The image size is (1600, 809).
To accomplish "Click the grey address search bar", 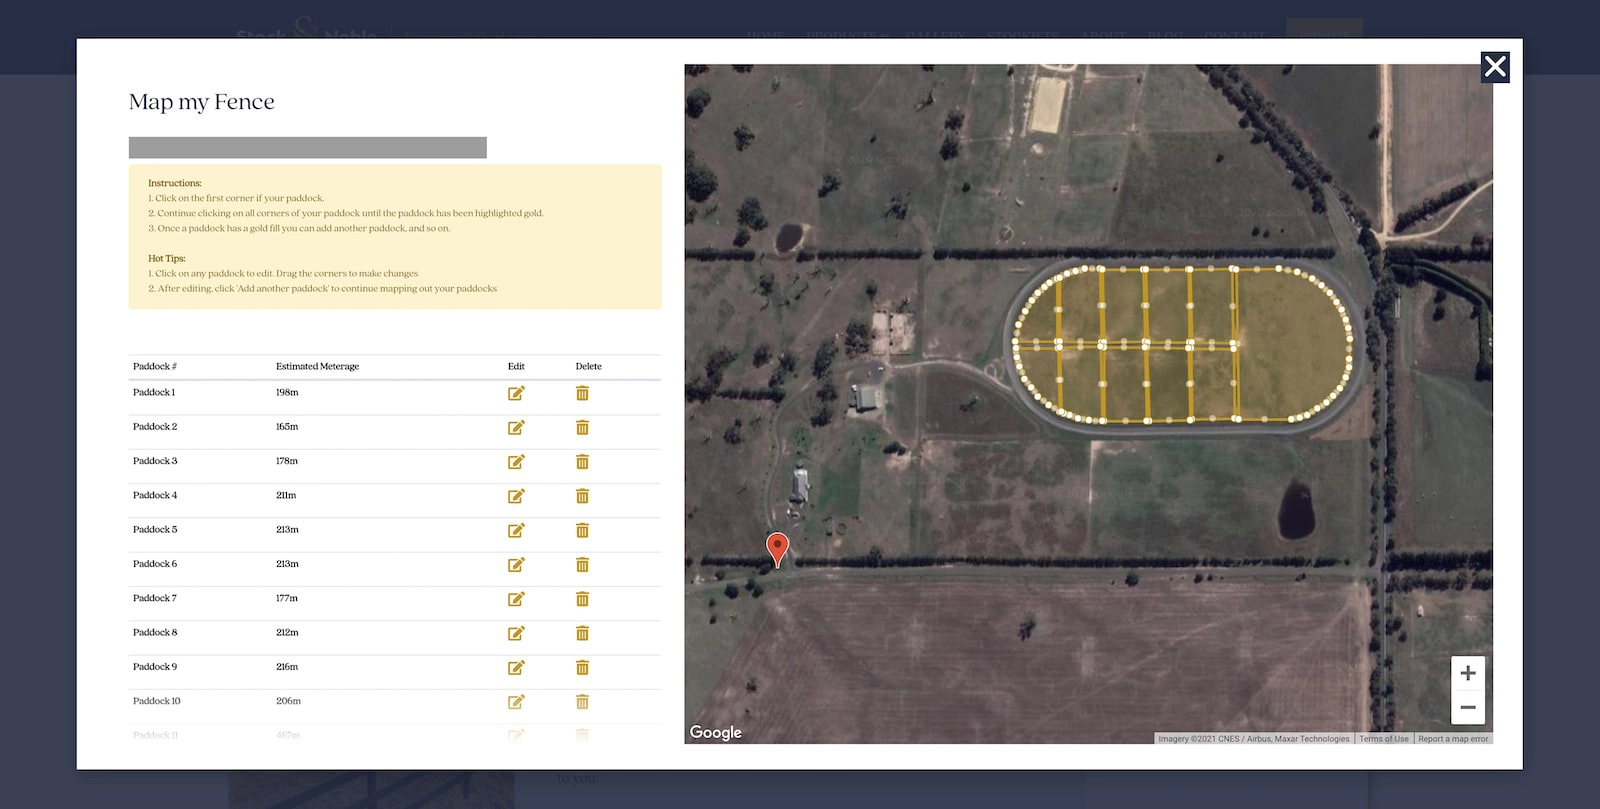I will click(307, 148).
